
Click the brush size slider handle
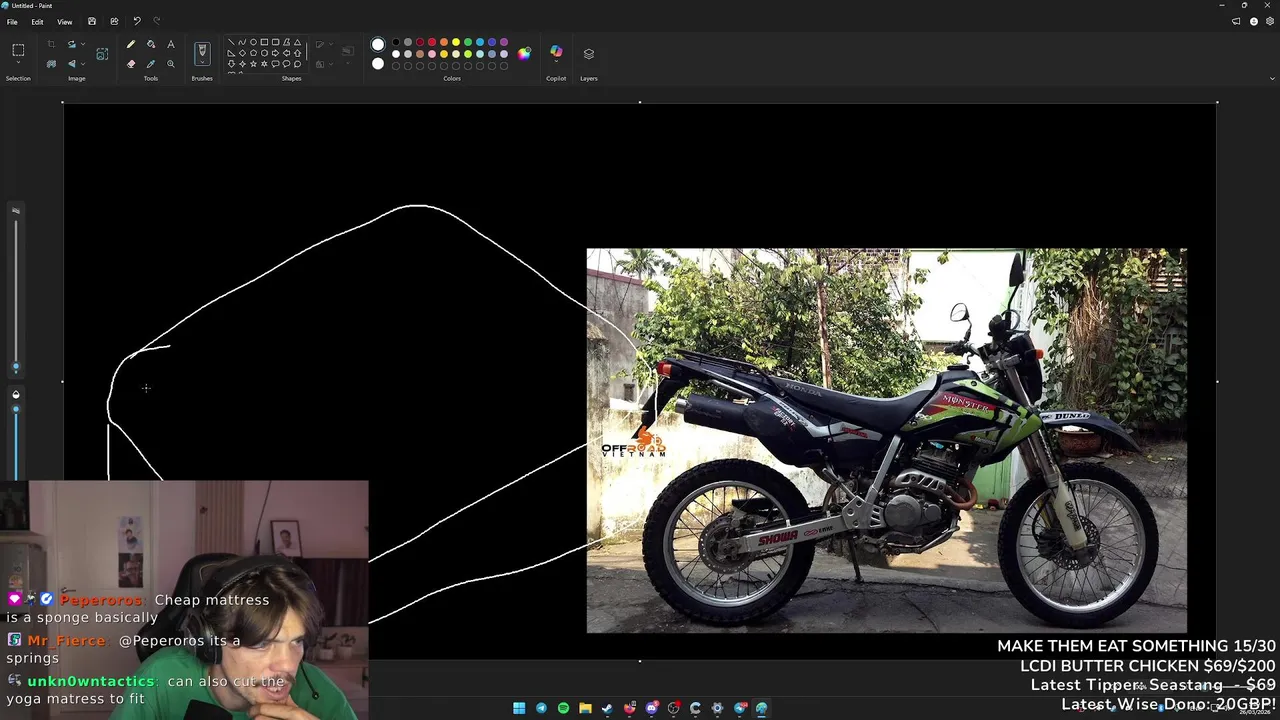[15, 366]
